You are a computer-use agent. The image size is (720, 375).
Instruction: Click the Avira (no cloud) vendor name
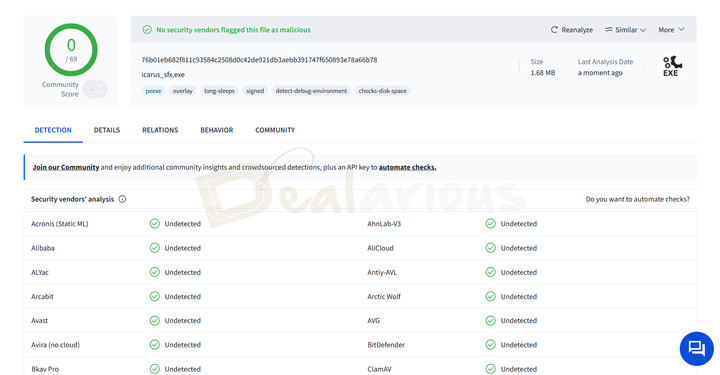click(56, 345)
